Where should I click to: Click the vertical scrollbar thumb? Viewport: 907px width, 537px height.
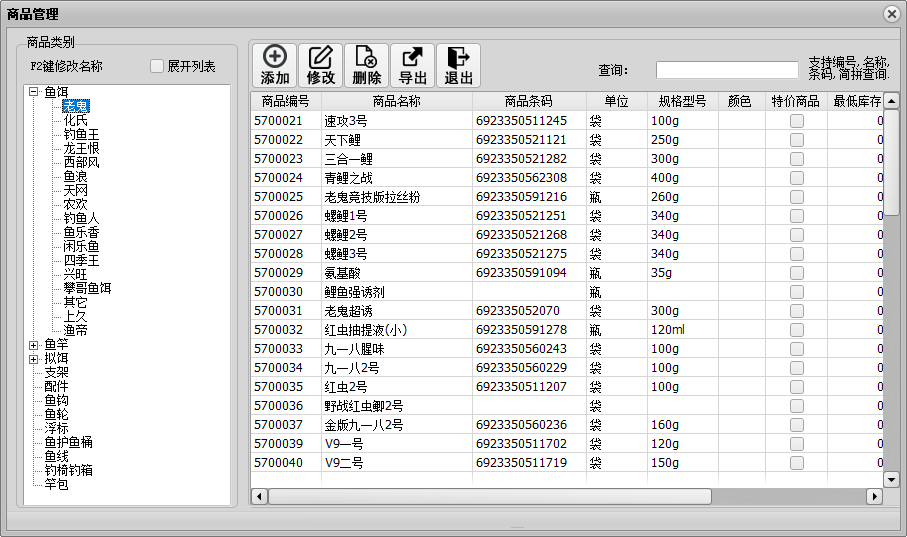pyautogui.click(x=891, y=163)
